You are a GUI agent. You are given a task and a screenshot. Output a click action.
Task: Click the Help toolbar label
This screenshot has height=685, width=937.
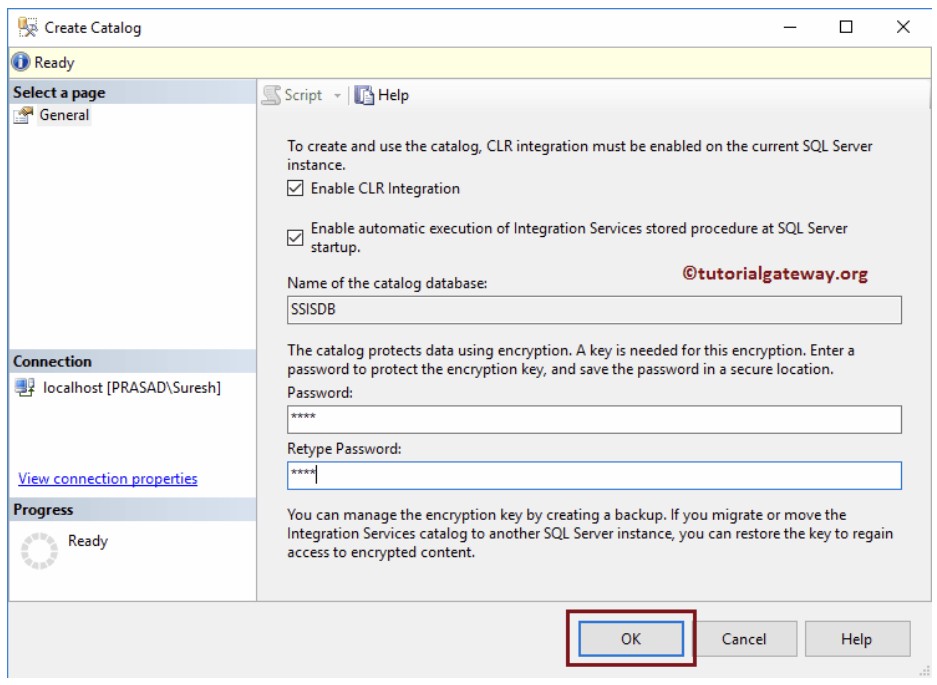click(x=393, y=95)
